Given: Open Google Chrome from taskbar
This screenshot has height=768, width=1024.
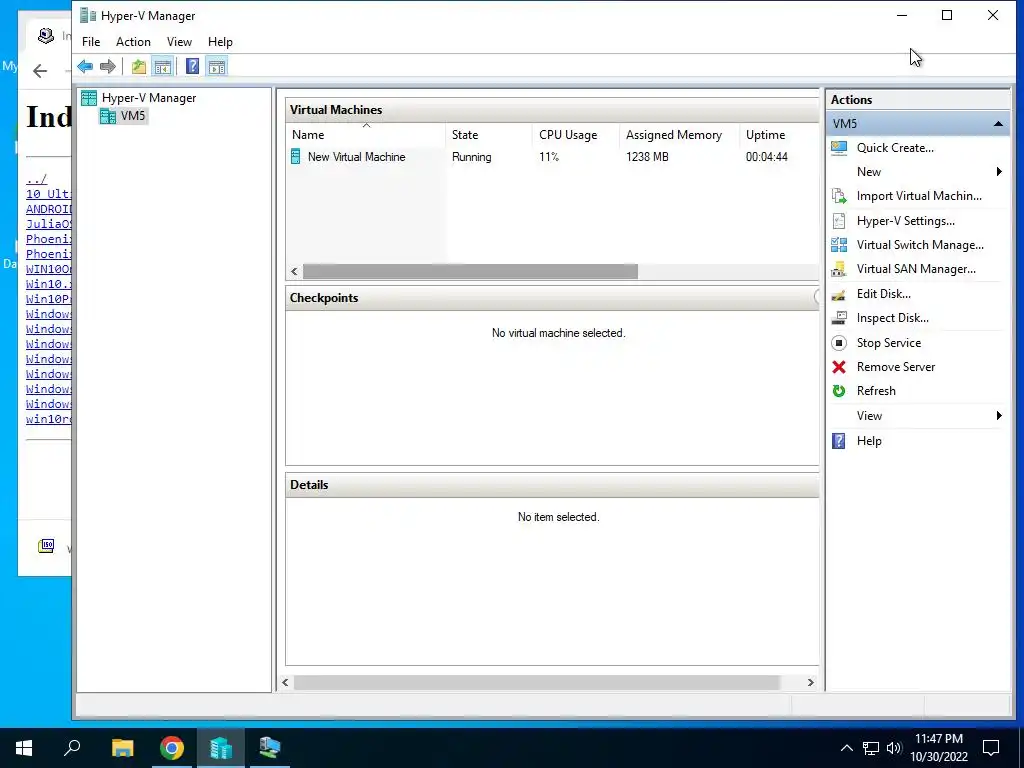Looking at the screenshot, I should 172,748.
